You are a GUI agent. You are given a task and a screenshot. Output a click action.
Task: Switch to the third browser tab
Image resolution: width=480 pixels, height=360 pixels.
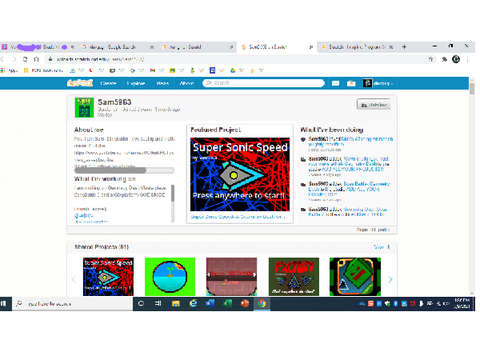click(x=198, y=47)
